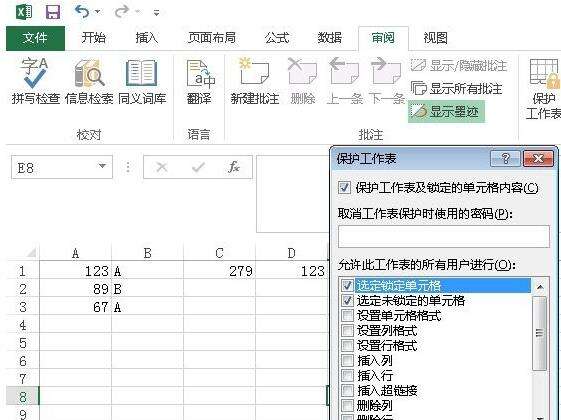Close the 保护工作表 dialog

point(538,158)
